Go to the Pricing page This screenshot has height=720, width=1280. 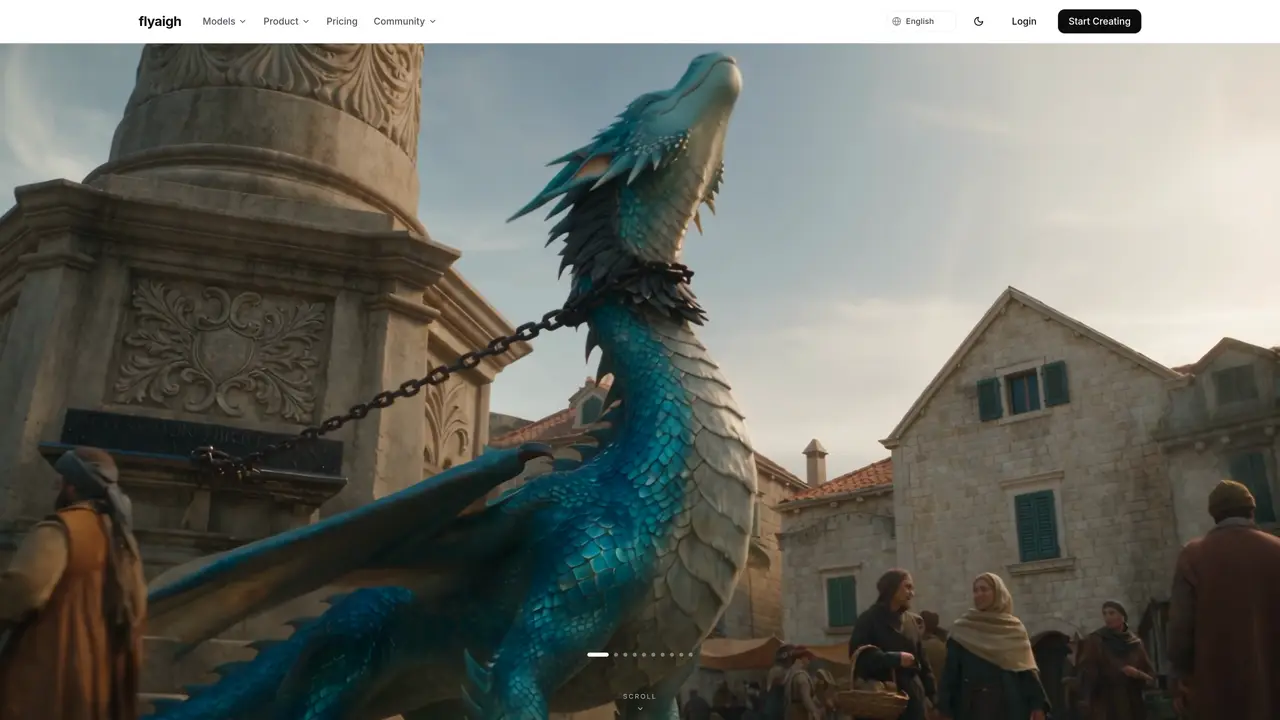coord(342,21)
